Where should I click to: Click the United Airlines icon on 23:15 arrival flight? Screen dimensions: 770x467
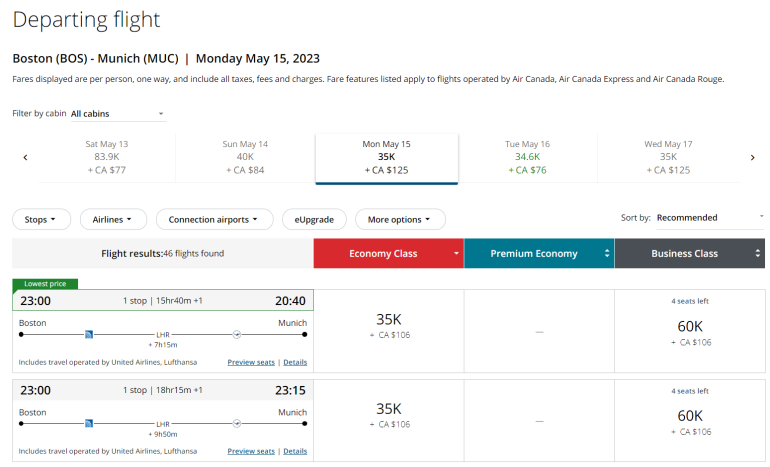click(89, 423)
